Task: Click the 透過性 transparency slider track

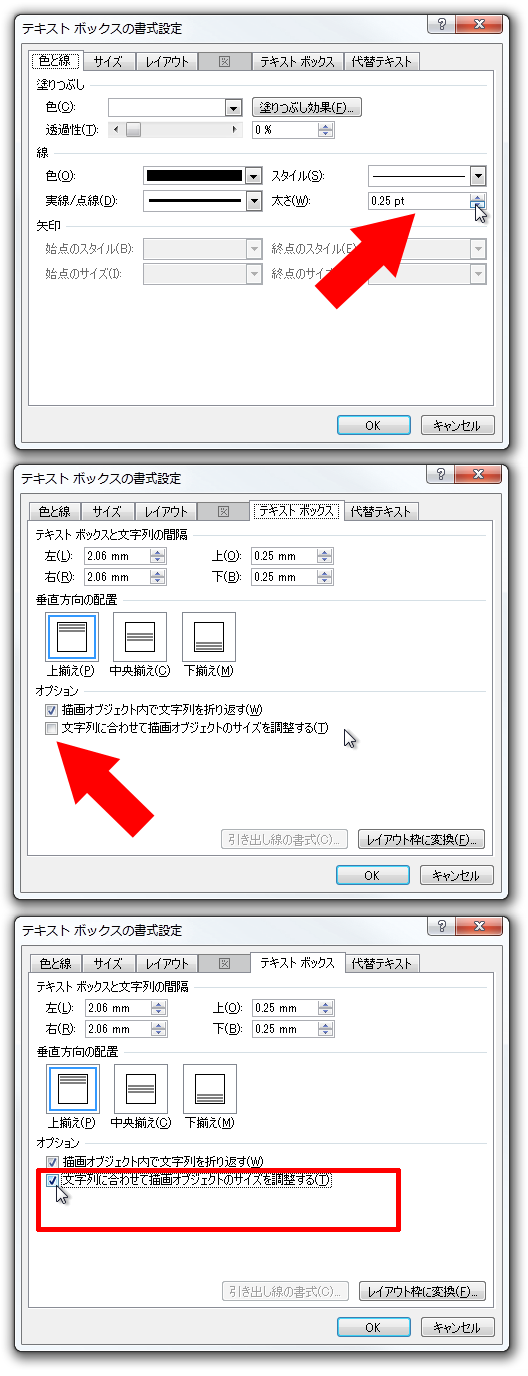Action: pos(175,129)
